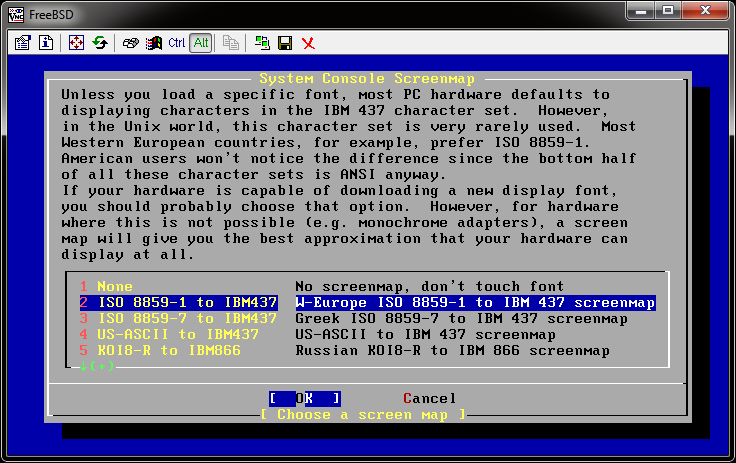Viewport: 736px width, 463px height.
Task: Show the connection info dialog
Action: coord(46,43)
